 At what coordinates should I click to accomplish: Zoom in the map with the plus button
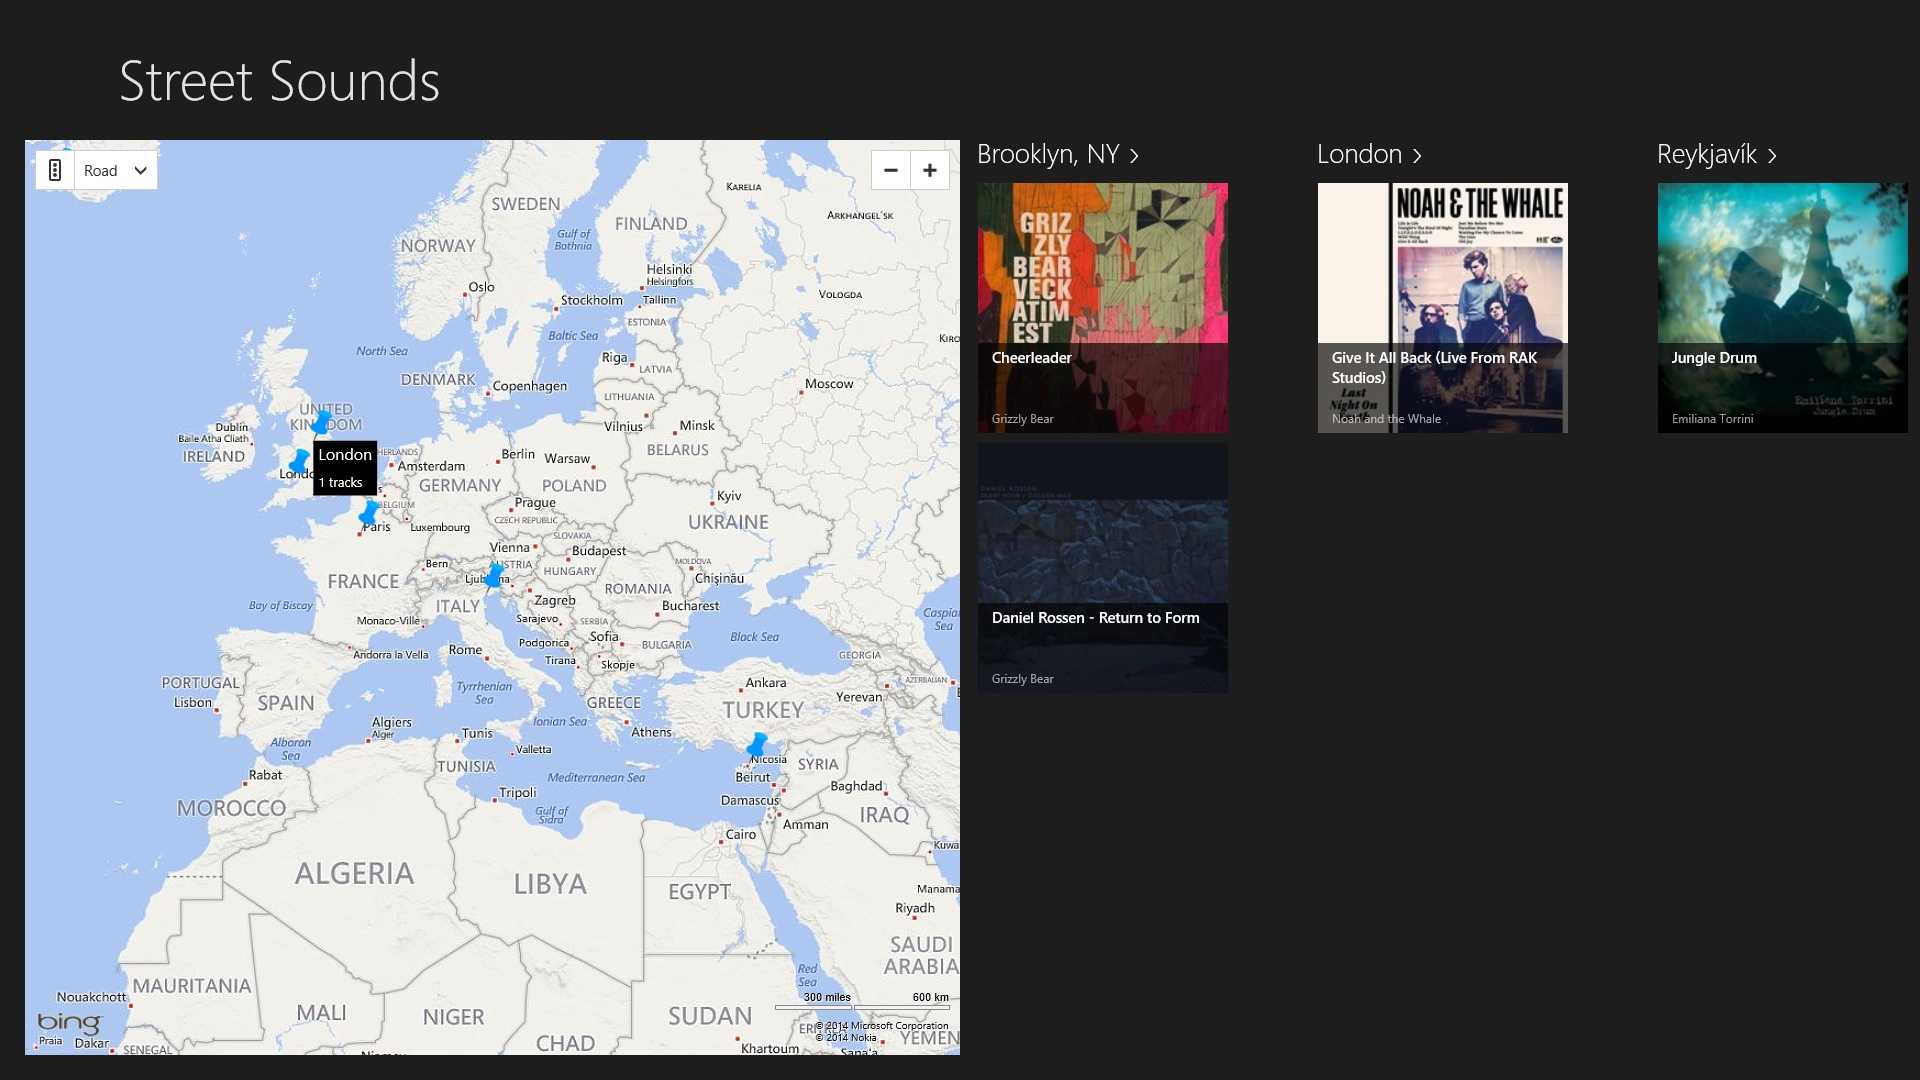pos(930,170)
